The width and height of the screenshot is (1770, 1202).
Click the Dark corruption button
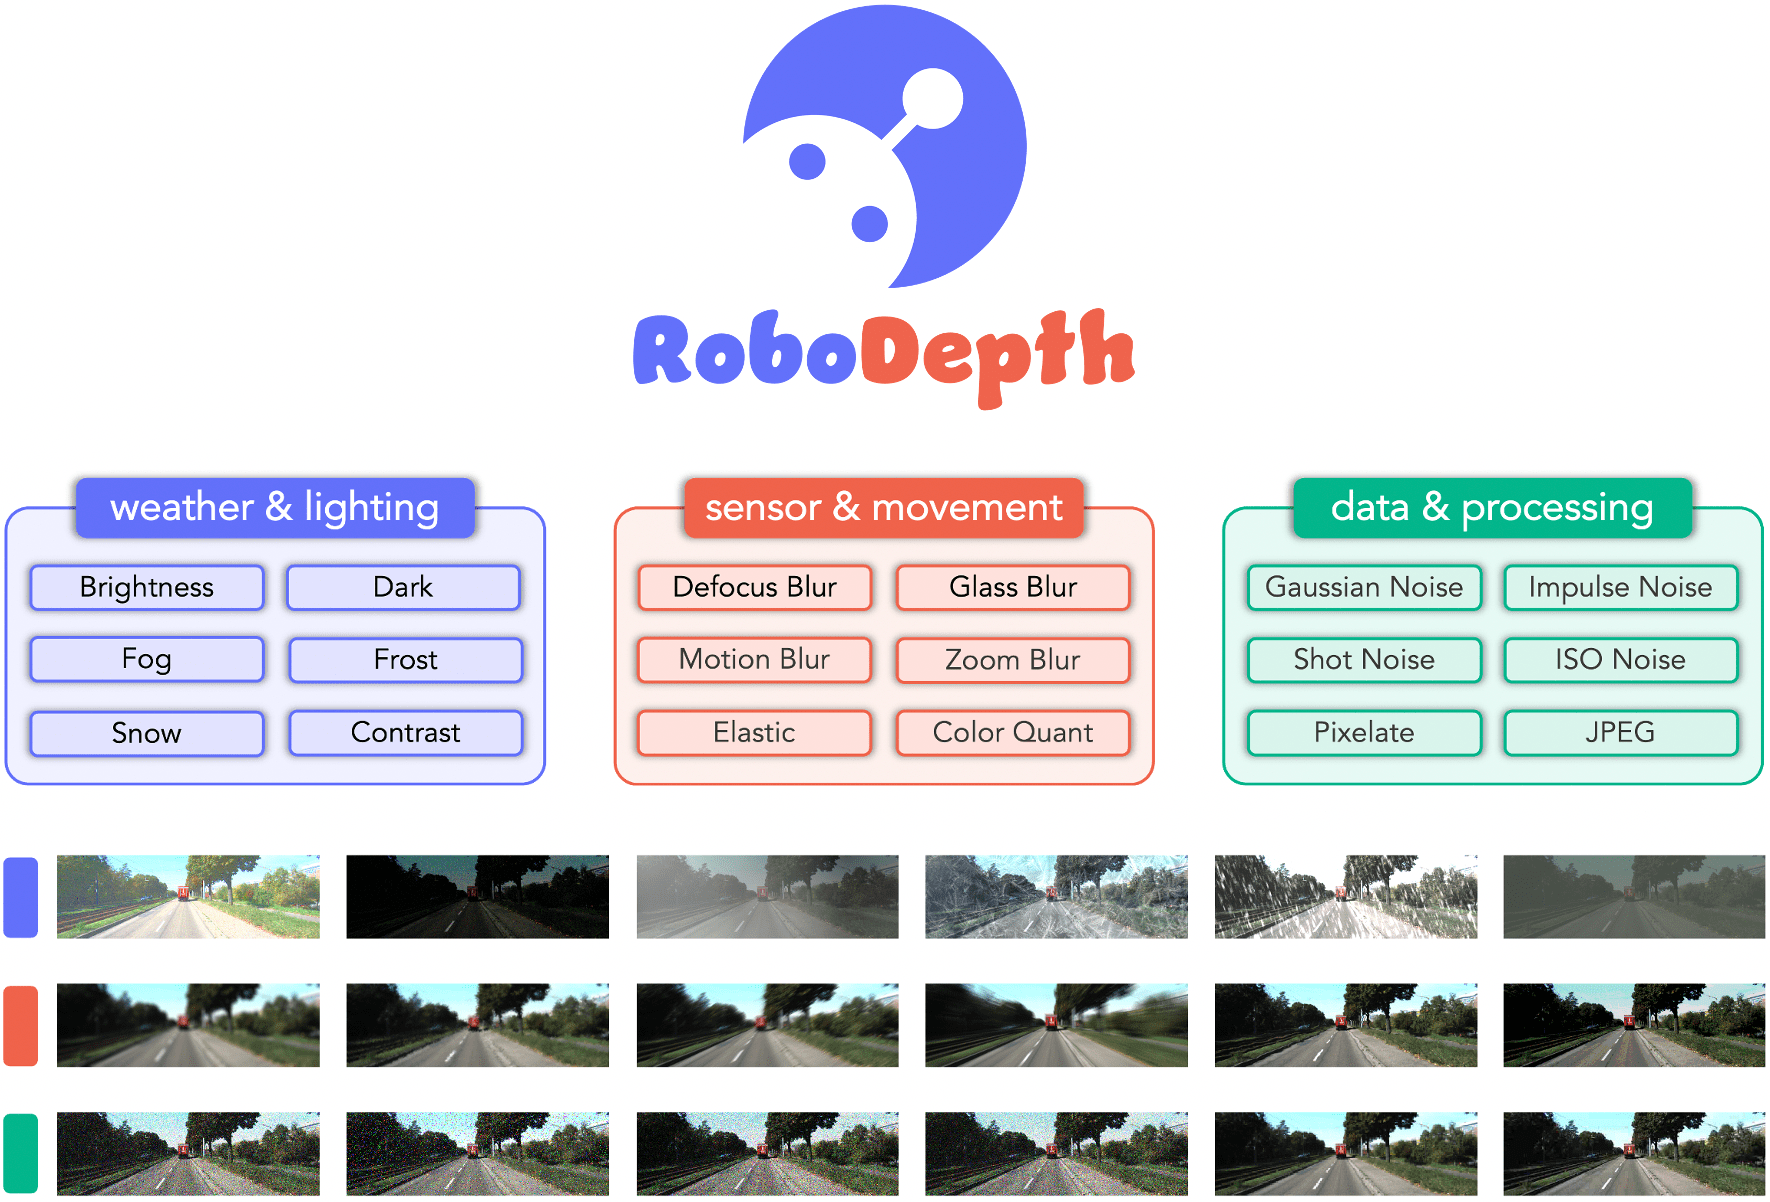(405, 587)
